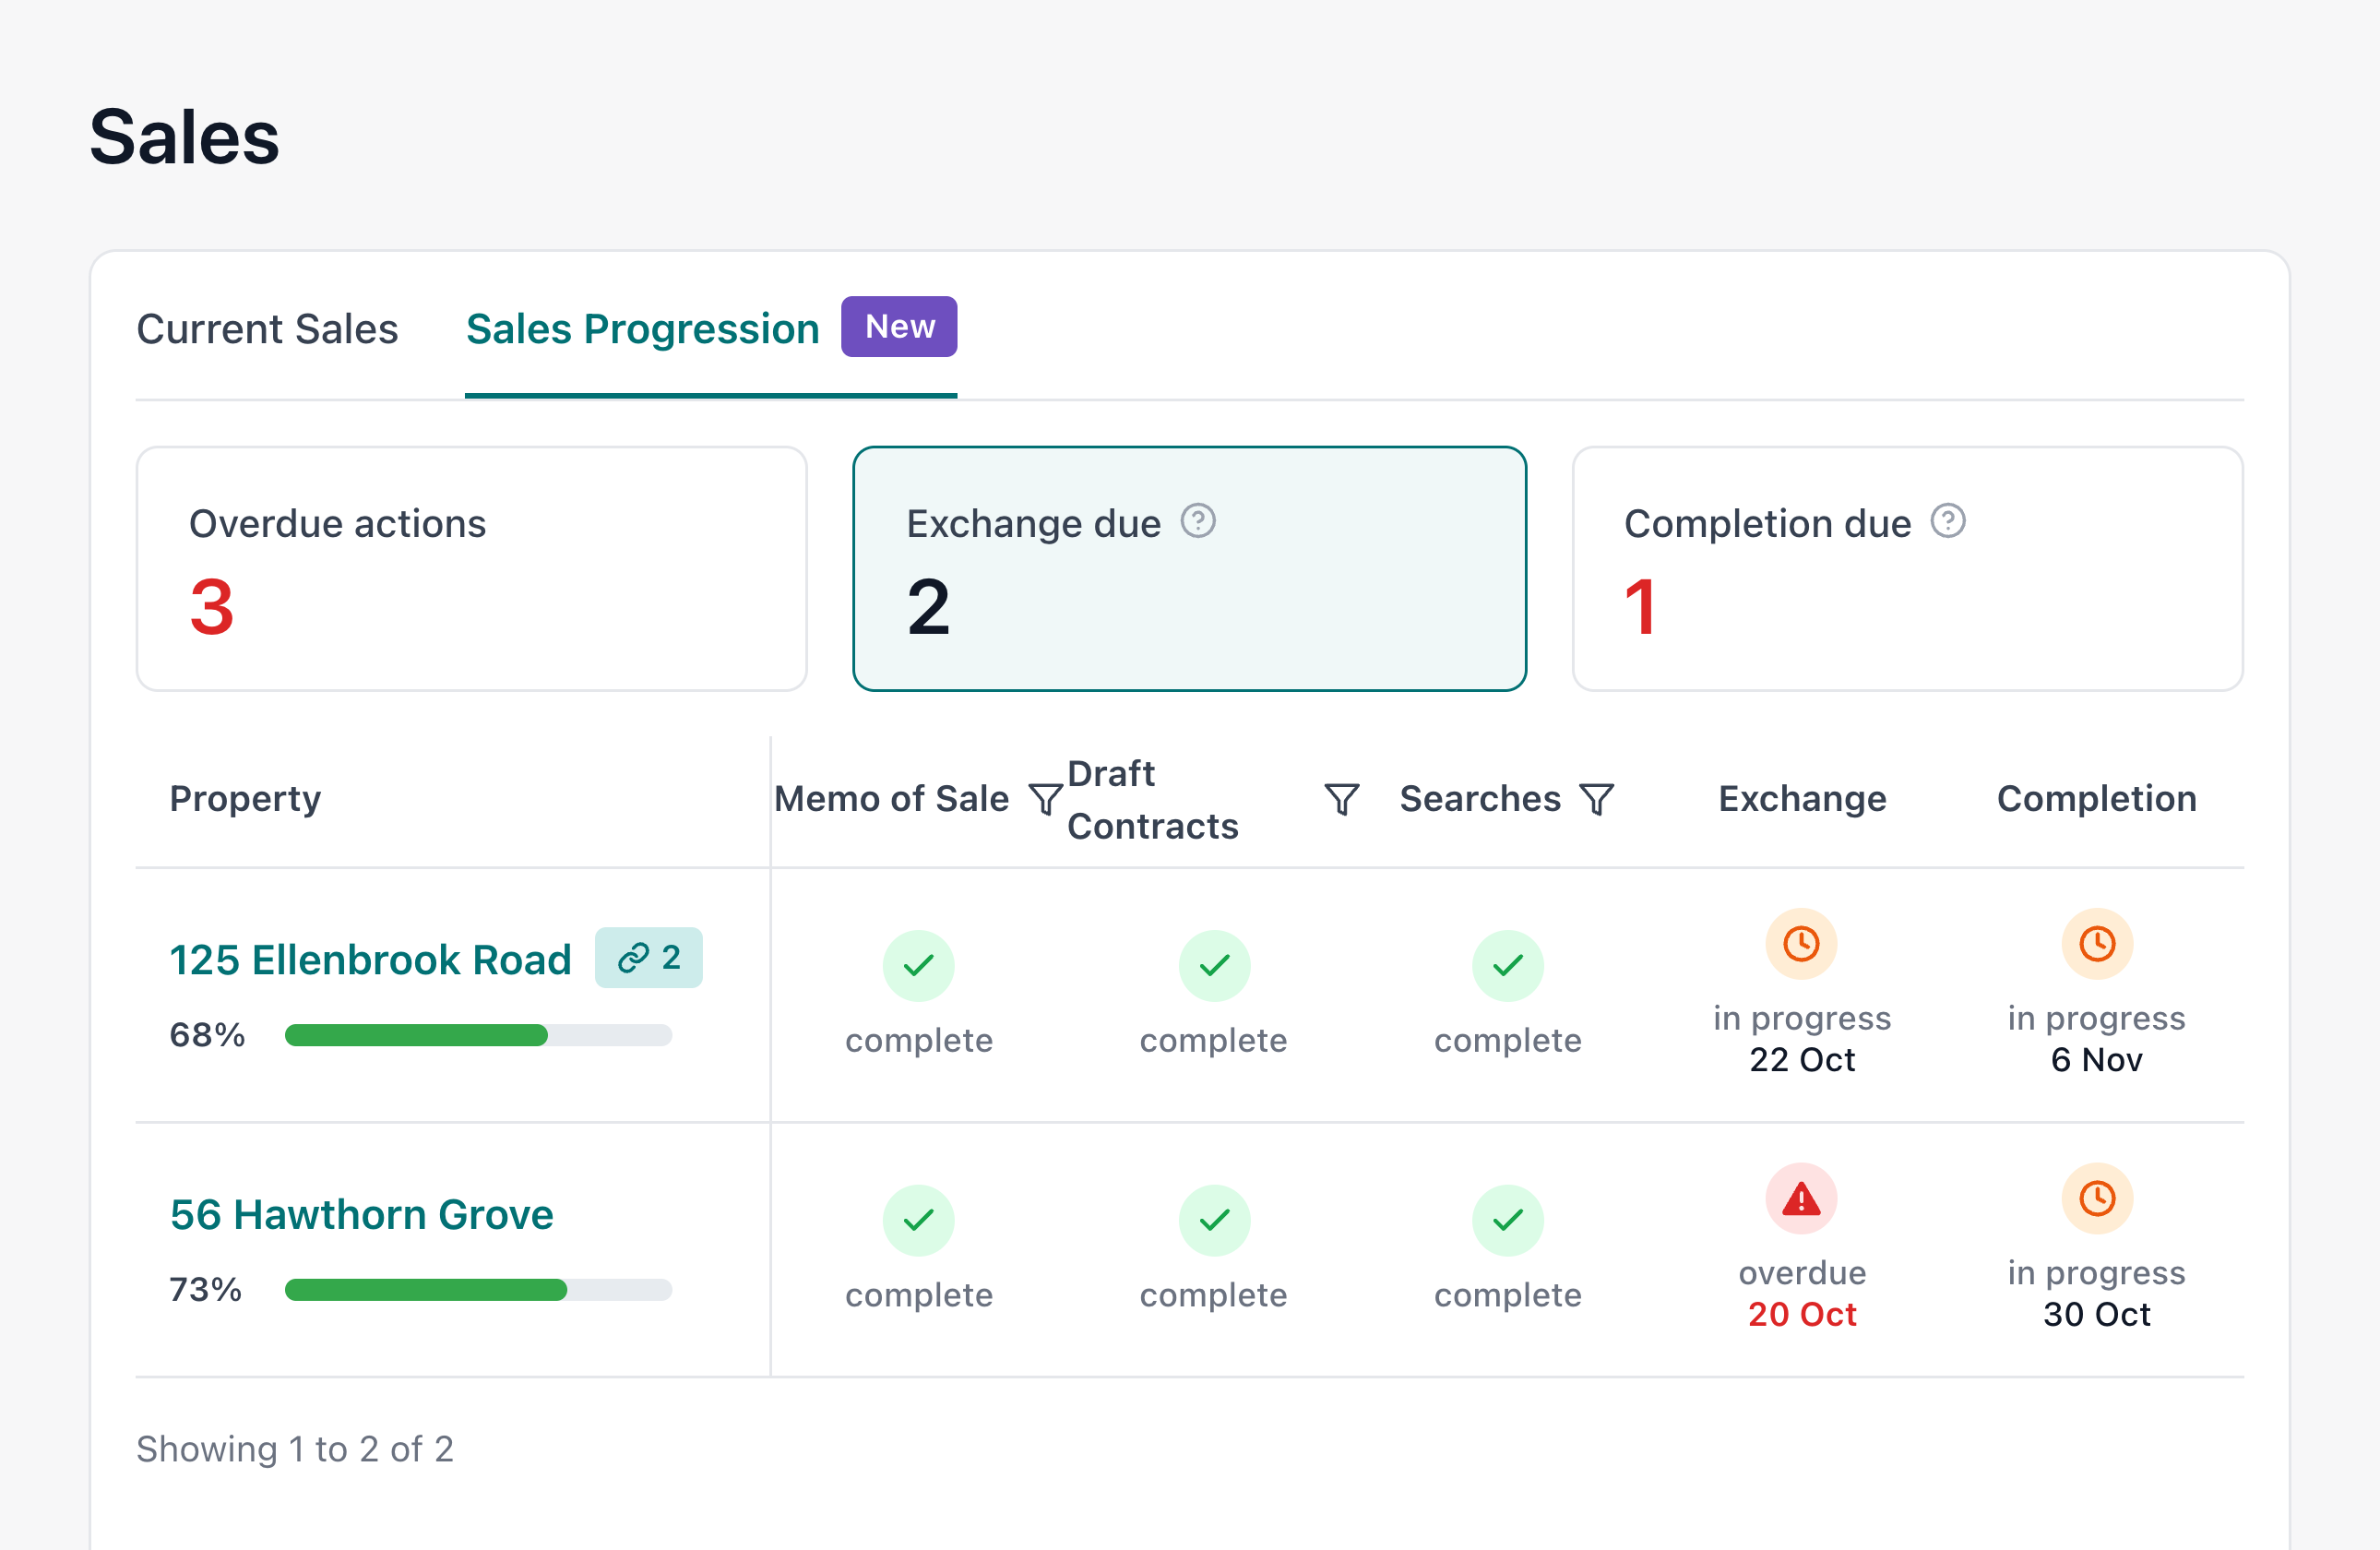2380x1550 pixels.
Task: Click Completion clock icon for 56 Hawthorn Grove
Action: tap(2097, 1198)
